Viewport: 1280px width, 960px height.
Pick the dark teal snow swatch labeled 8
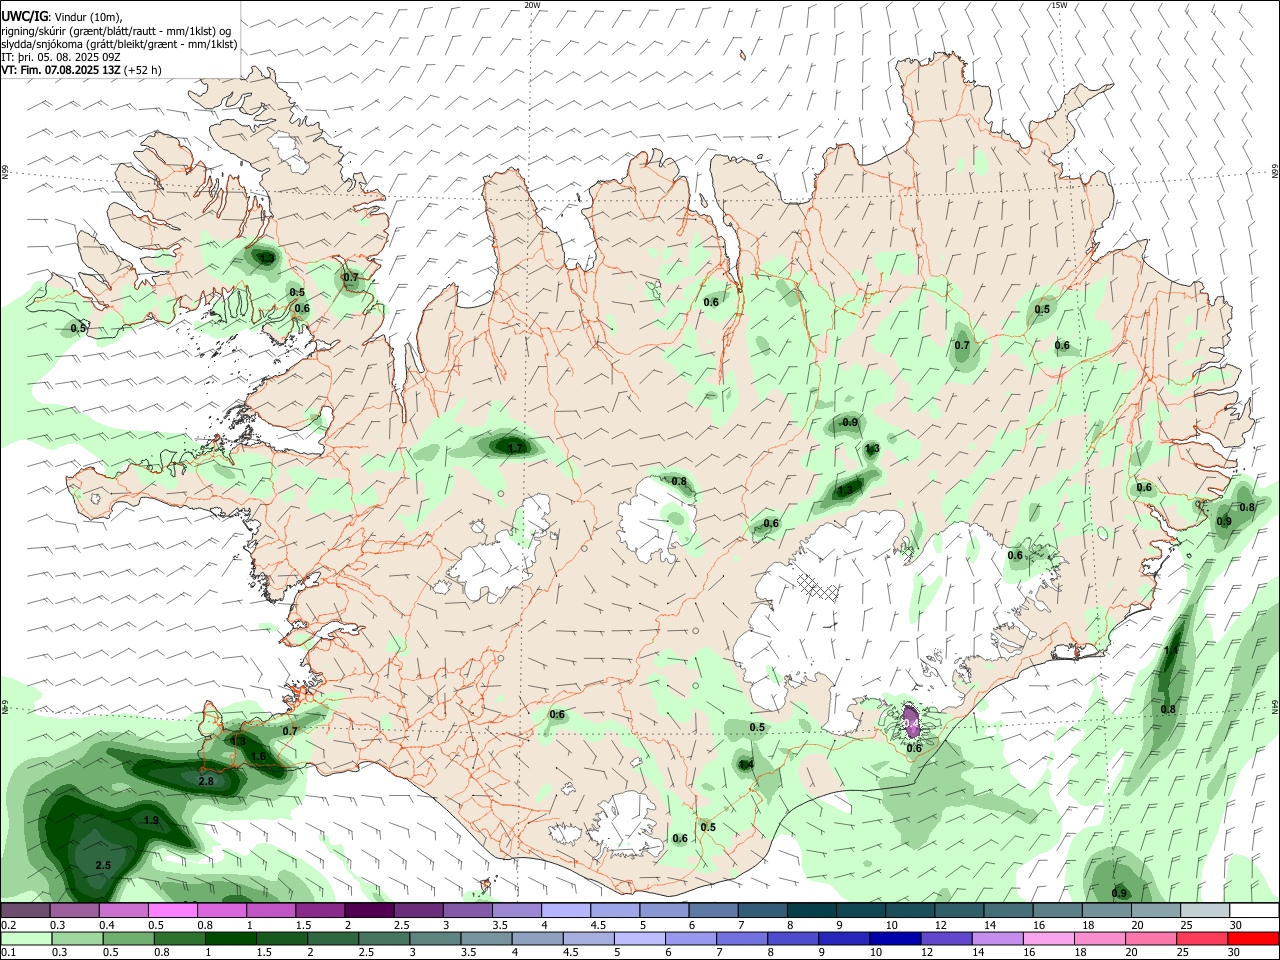(812, 911)
